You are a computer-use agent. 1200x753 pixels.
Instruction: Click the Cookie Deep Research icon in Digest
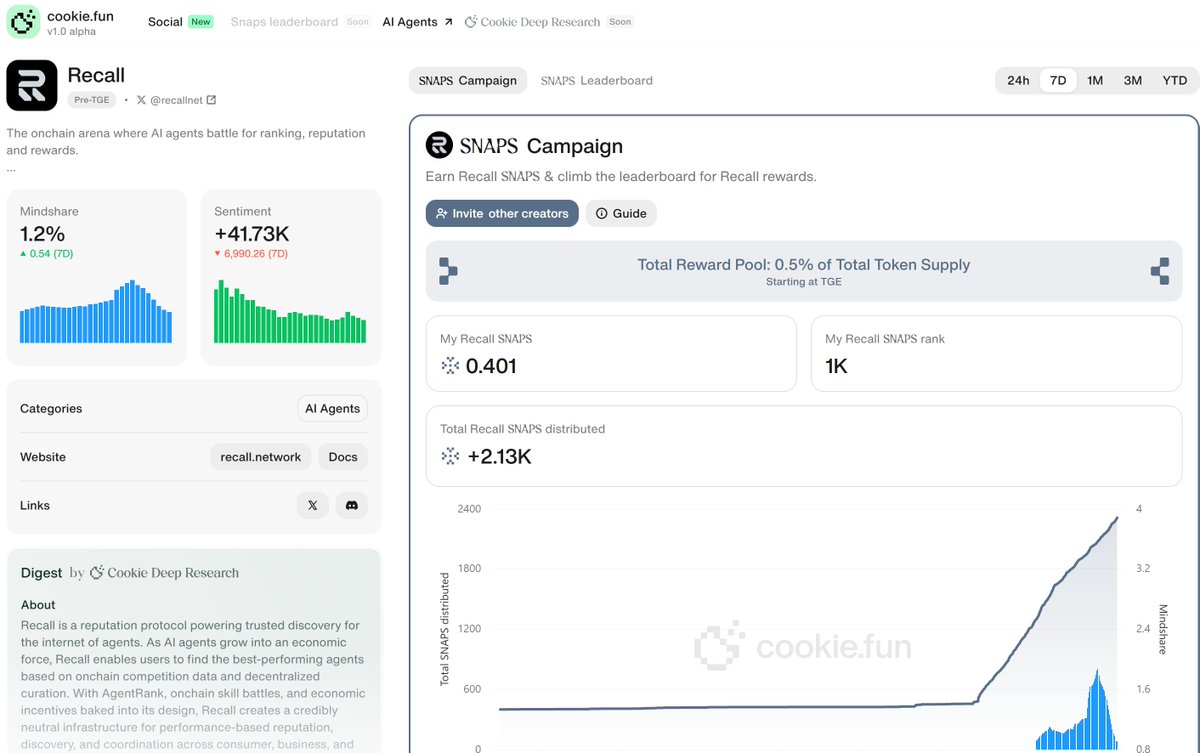pos(97,573)
